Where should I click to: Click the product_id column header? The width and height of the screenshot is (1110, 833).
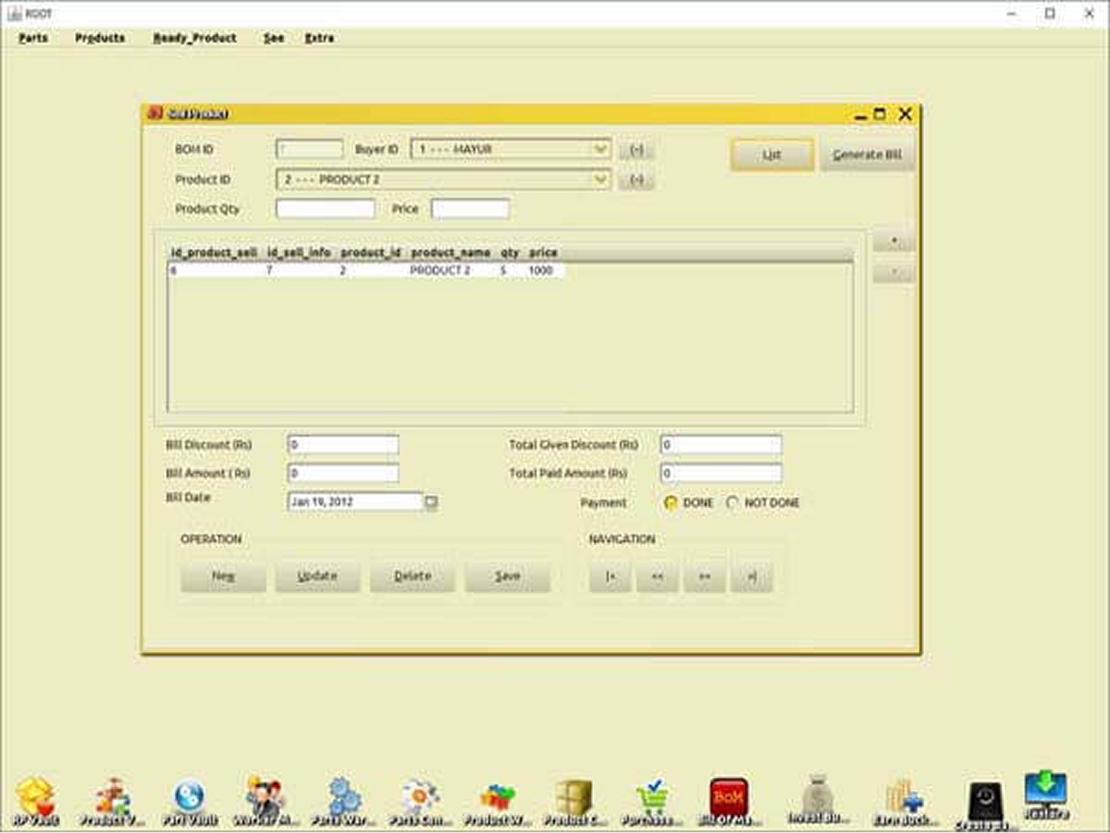pyautogui.click(x=371, y=253)
